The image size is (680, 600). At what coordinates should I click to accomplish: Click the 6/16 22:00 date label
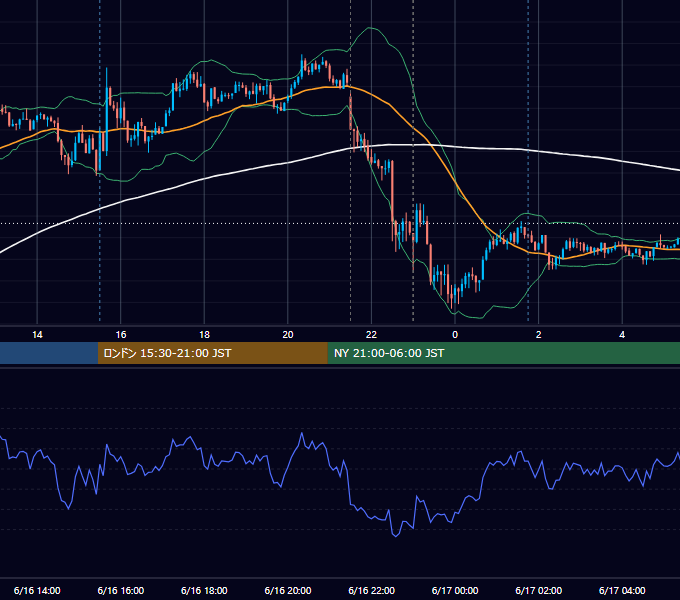click(x=372, y=590)
